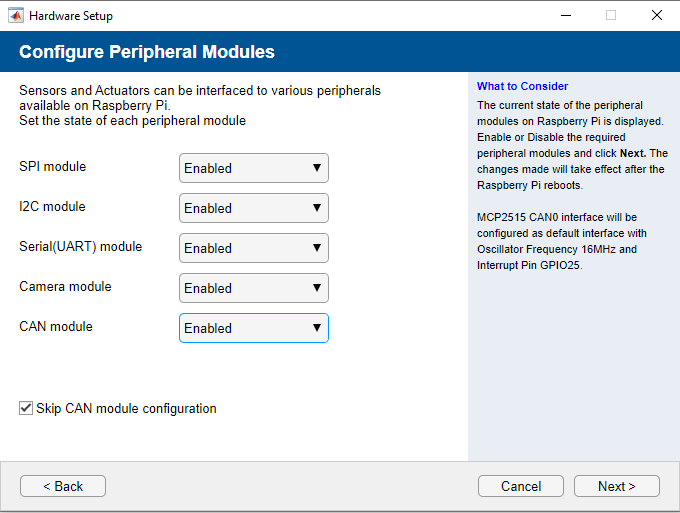Close the Hardware Setup window
Screen dimensions: 680x513
pyautogui.click(x=657, y=16)
